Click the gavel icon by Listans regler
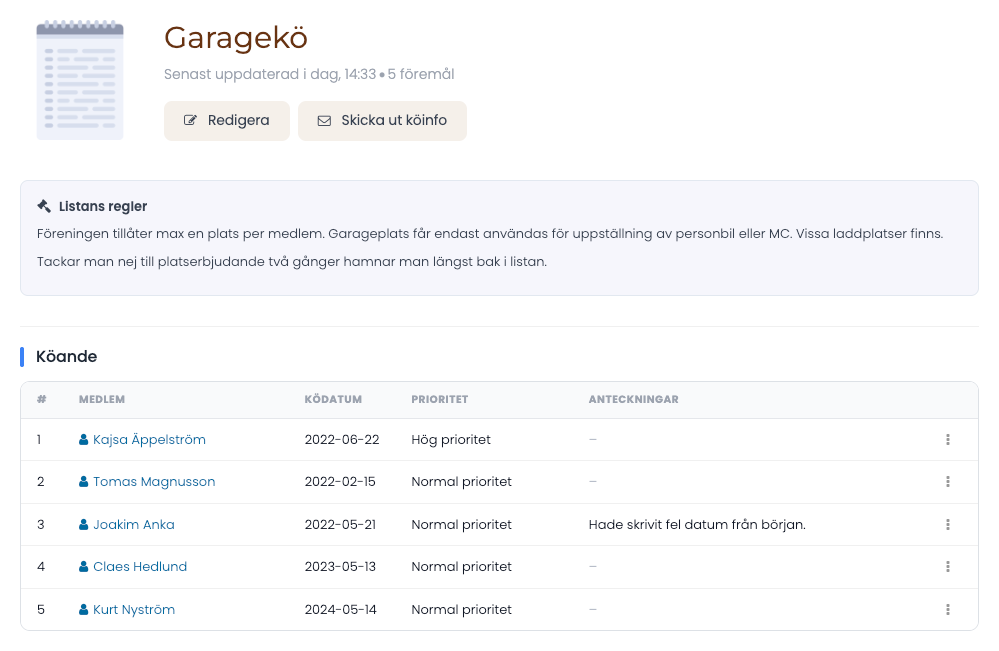 [x=44, y=206]
